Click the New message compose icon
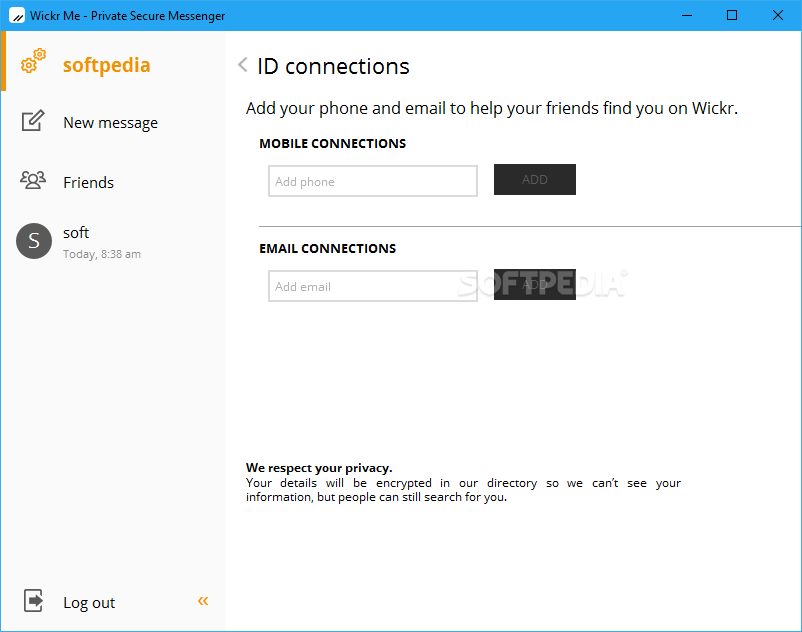 33,121
